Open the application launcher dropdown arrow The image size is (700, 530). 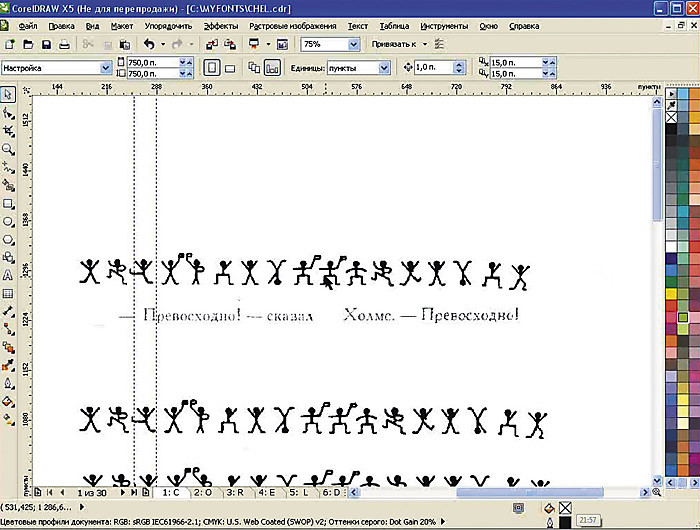[x=268, y=44]
